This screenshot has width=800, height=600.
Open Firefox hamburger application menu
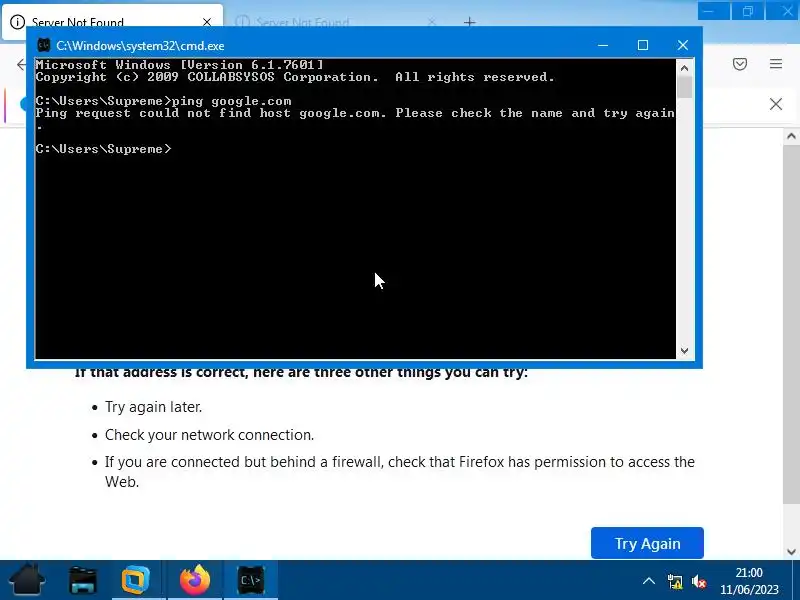point(776,64)
